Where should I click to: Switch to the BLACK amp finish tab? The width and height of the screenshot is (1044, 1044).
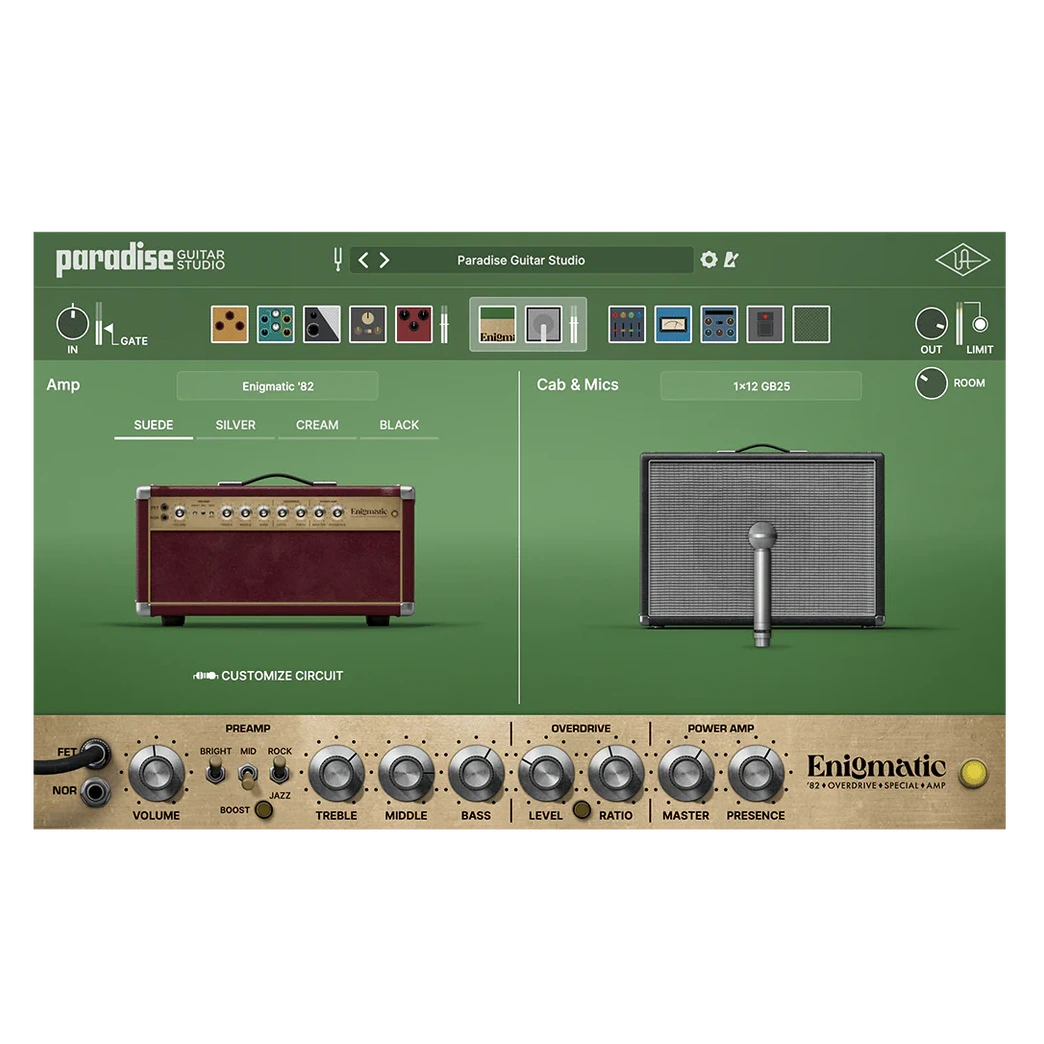399,426
